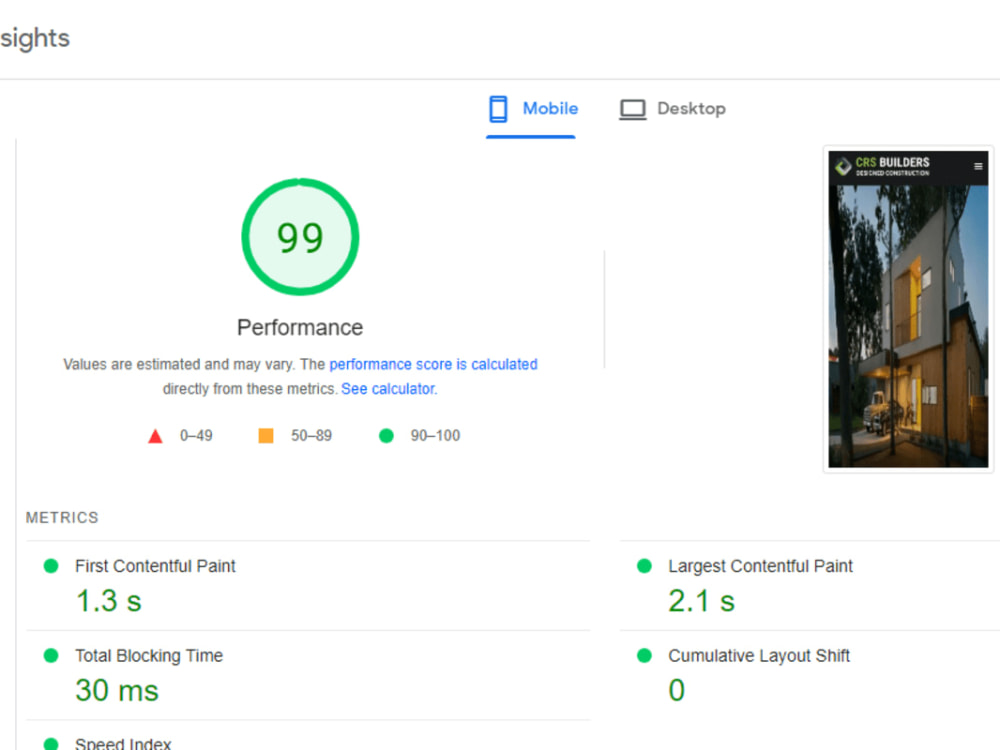Click the orange square 50–89 legend icon
This screenshot has height=750, width=1000.
point(266,436)
